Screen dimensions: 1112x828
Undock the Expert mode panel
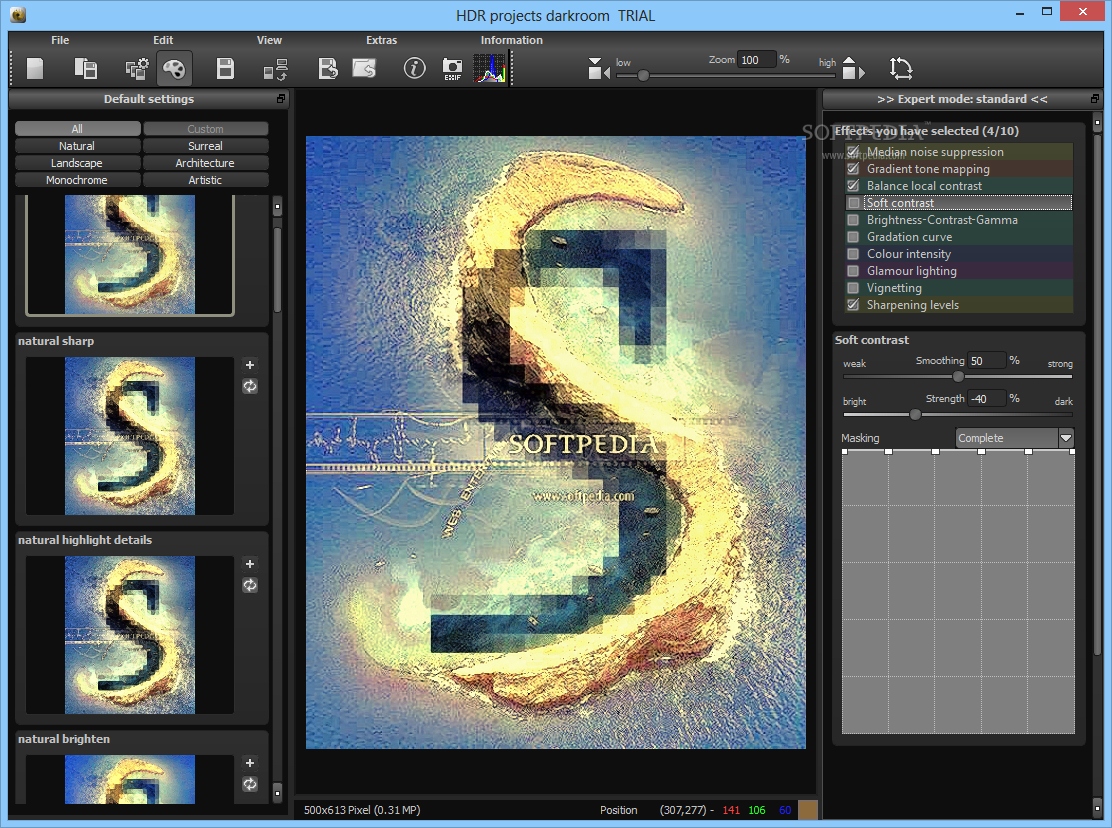[1095, 99]
